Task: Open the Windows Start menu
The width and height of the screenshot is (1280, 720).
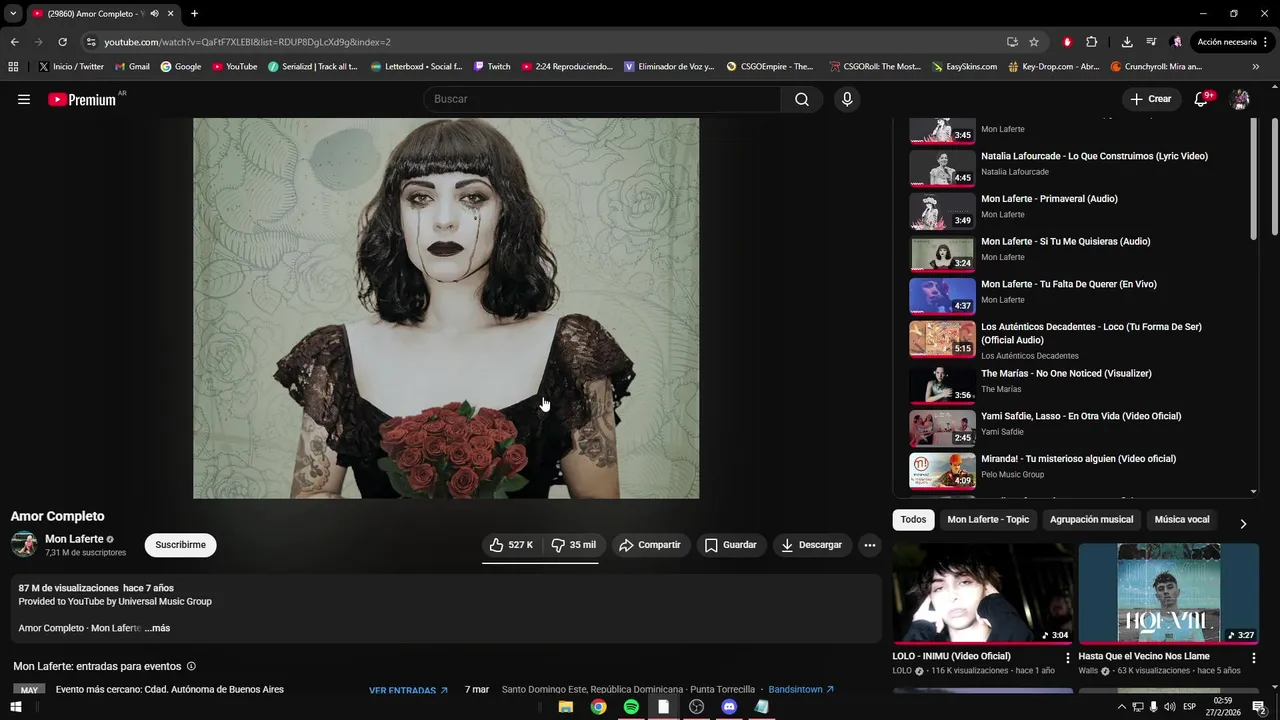Action: 15,706
